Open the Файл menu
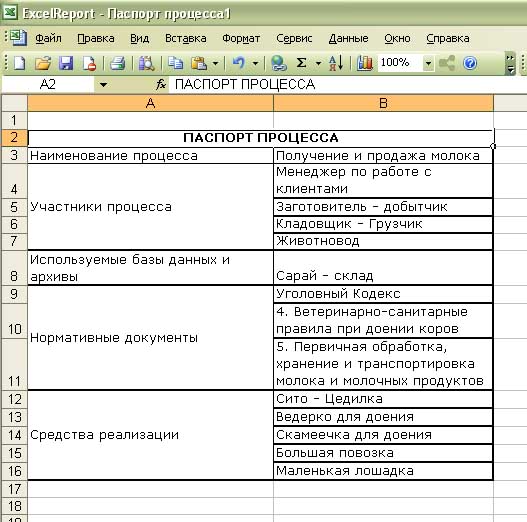Viewport: 527px width, 522px height. point(48,38)
